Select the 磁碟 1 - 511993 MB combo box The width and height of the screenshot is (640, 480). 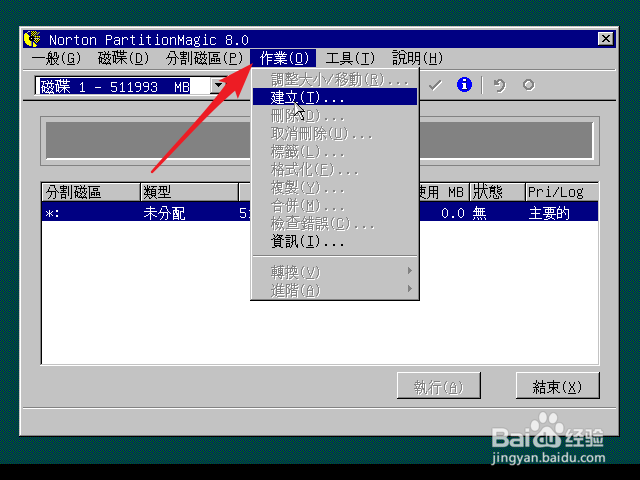pos(131,86)
